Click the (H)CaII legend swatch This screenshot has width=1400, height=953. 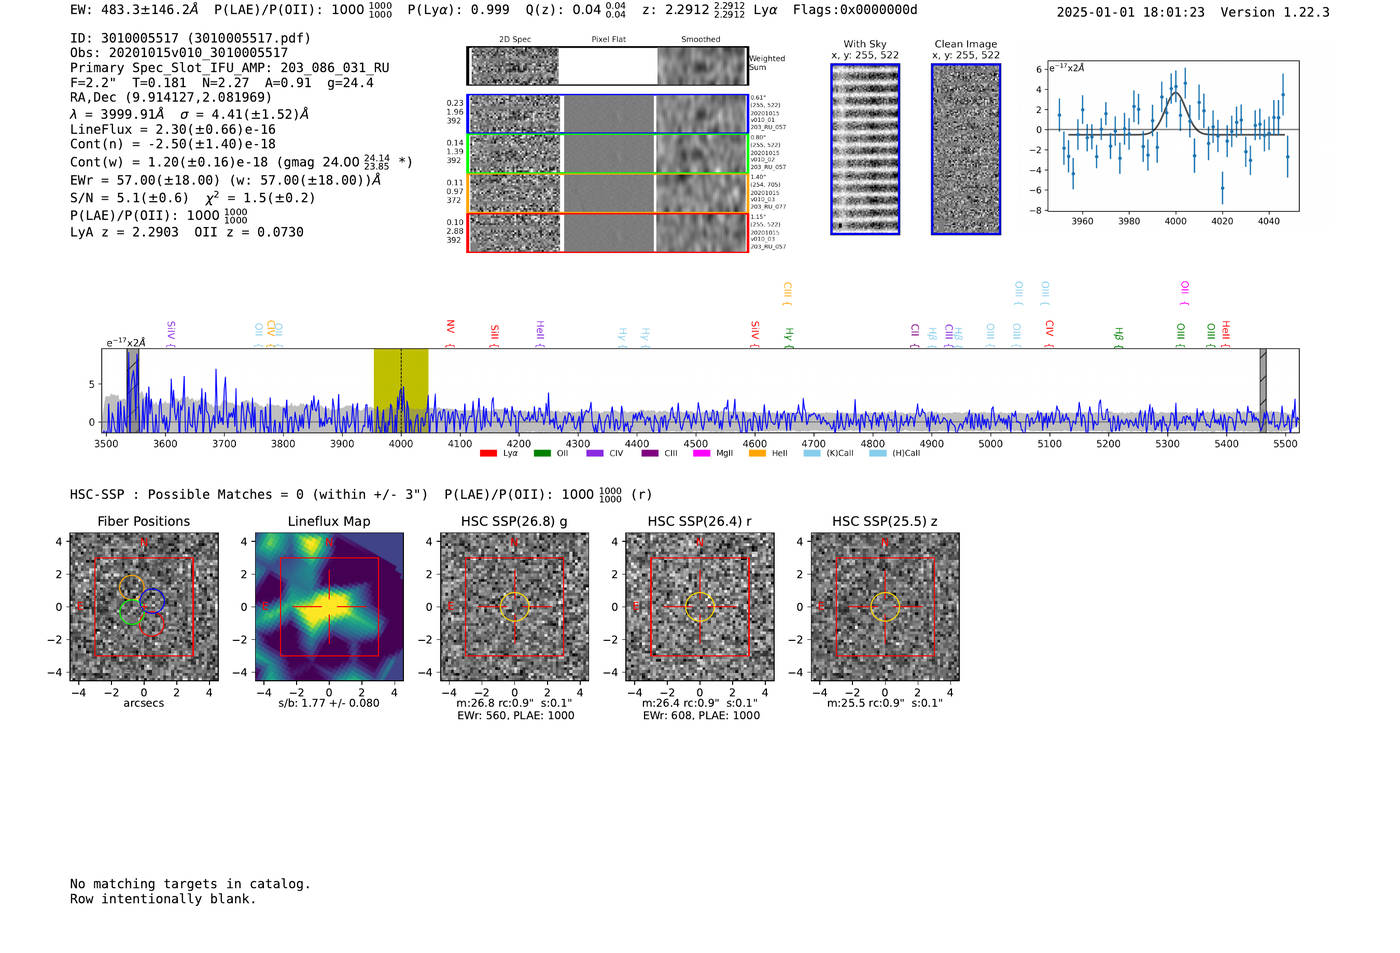[x=878, y=453]
